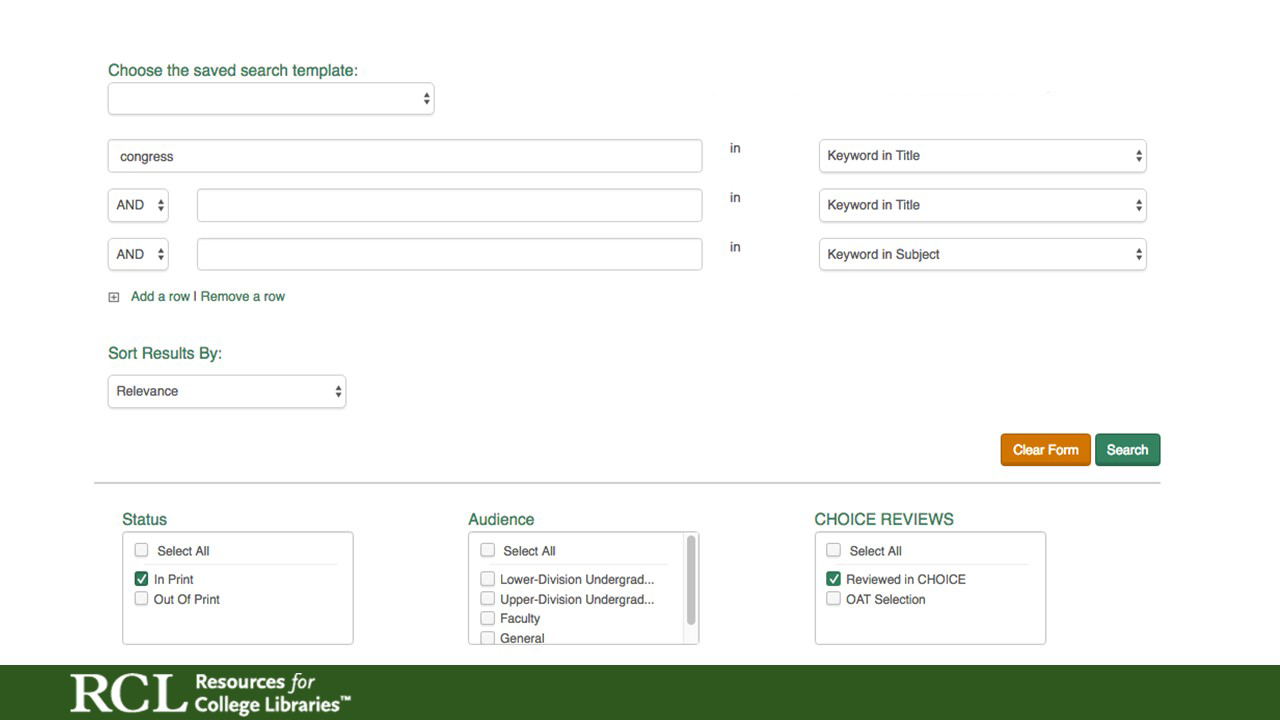
Task: Uncheck Reviewed in CHOICE checkbox
Action: tap(833, 579)
